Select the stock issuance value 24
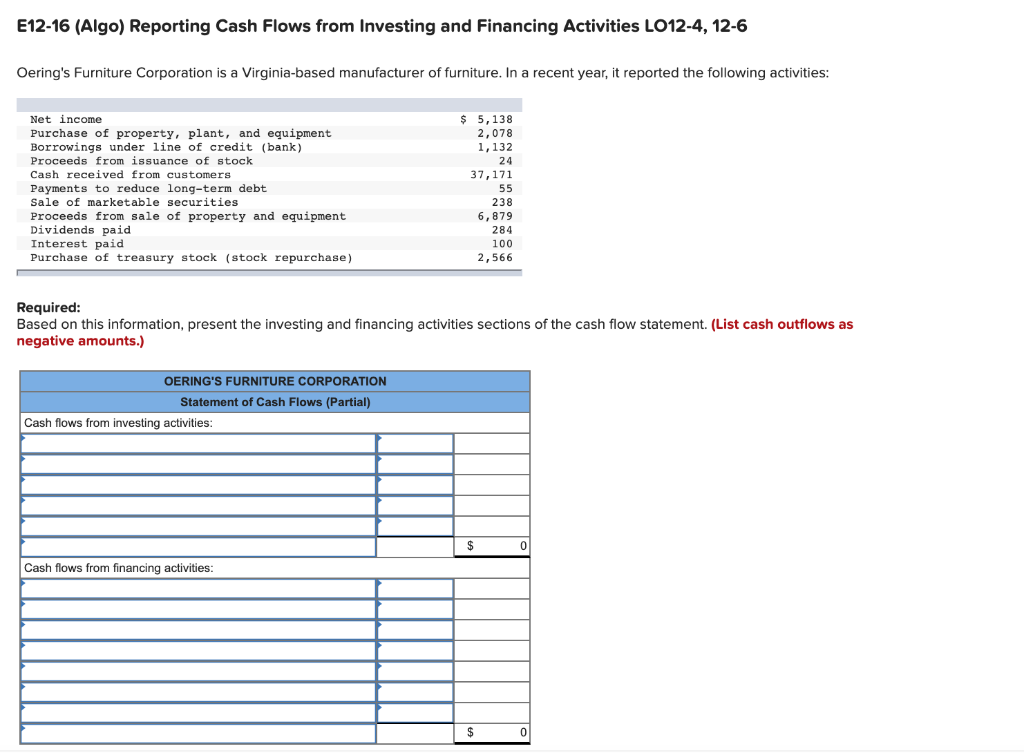The width and height of the screenshot is (1024, 753). pos(506,161)
